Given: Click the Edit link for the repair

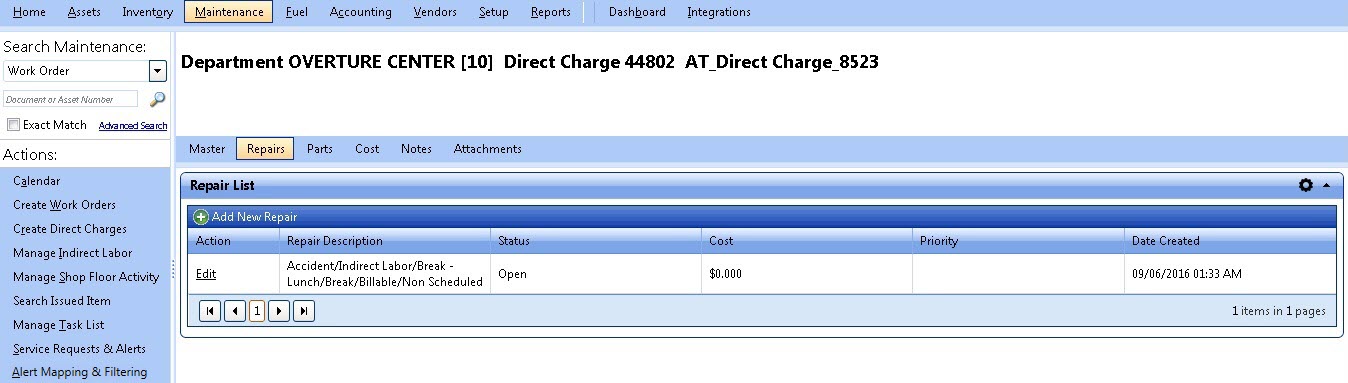Looking at the screenshot, I should [206, 274].
